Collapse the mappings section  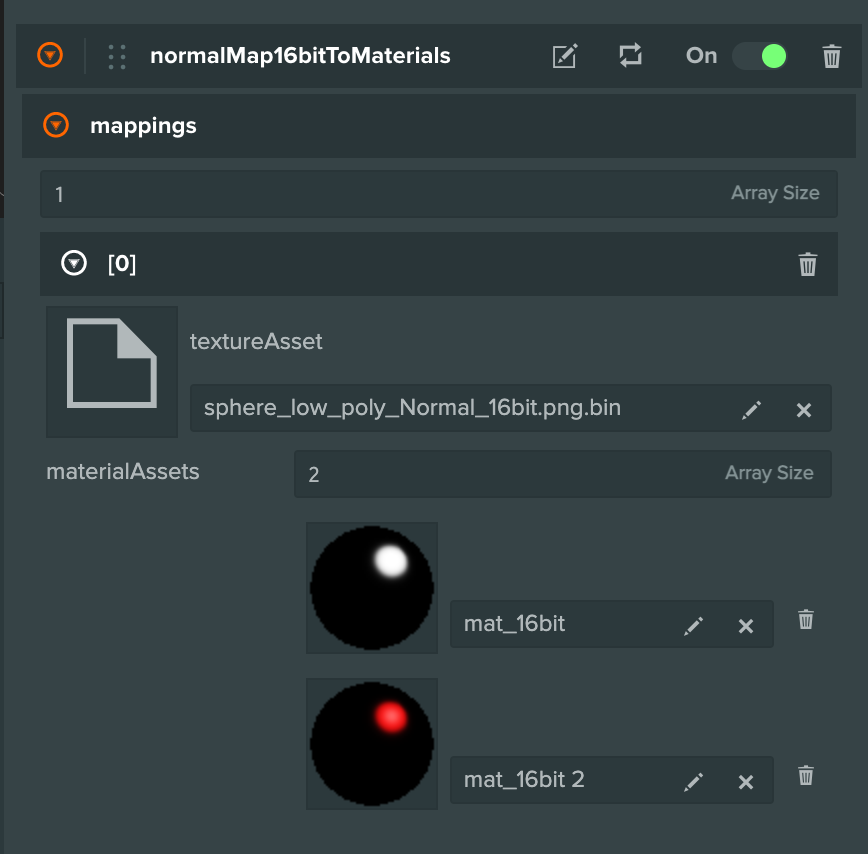click(57, 125)
